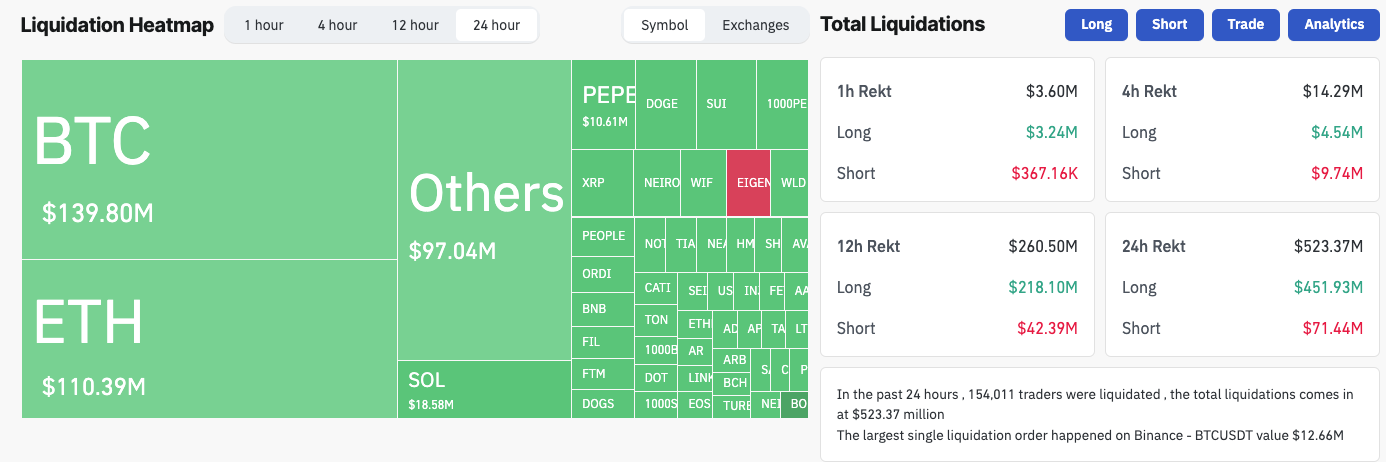Switch heatmap to 1 hour timeframe
The height and width of the screenshot is (462, 1386).
click(x=263, y=25)
